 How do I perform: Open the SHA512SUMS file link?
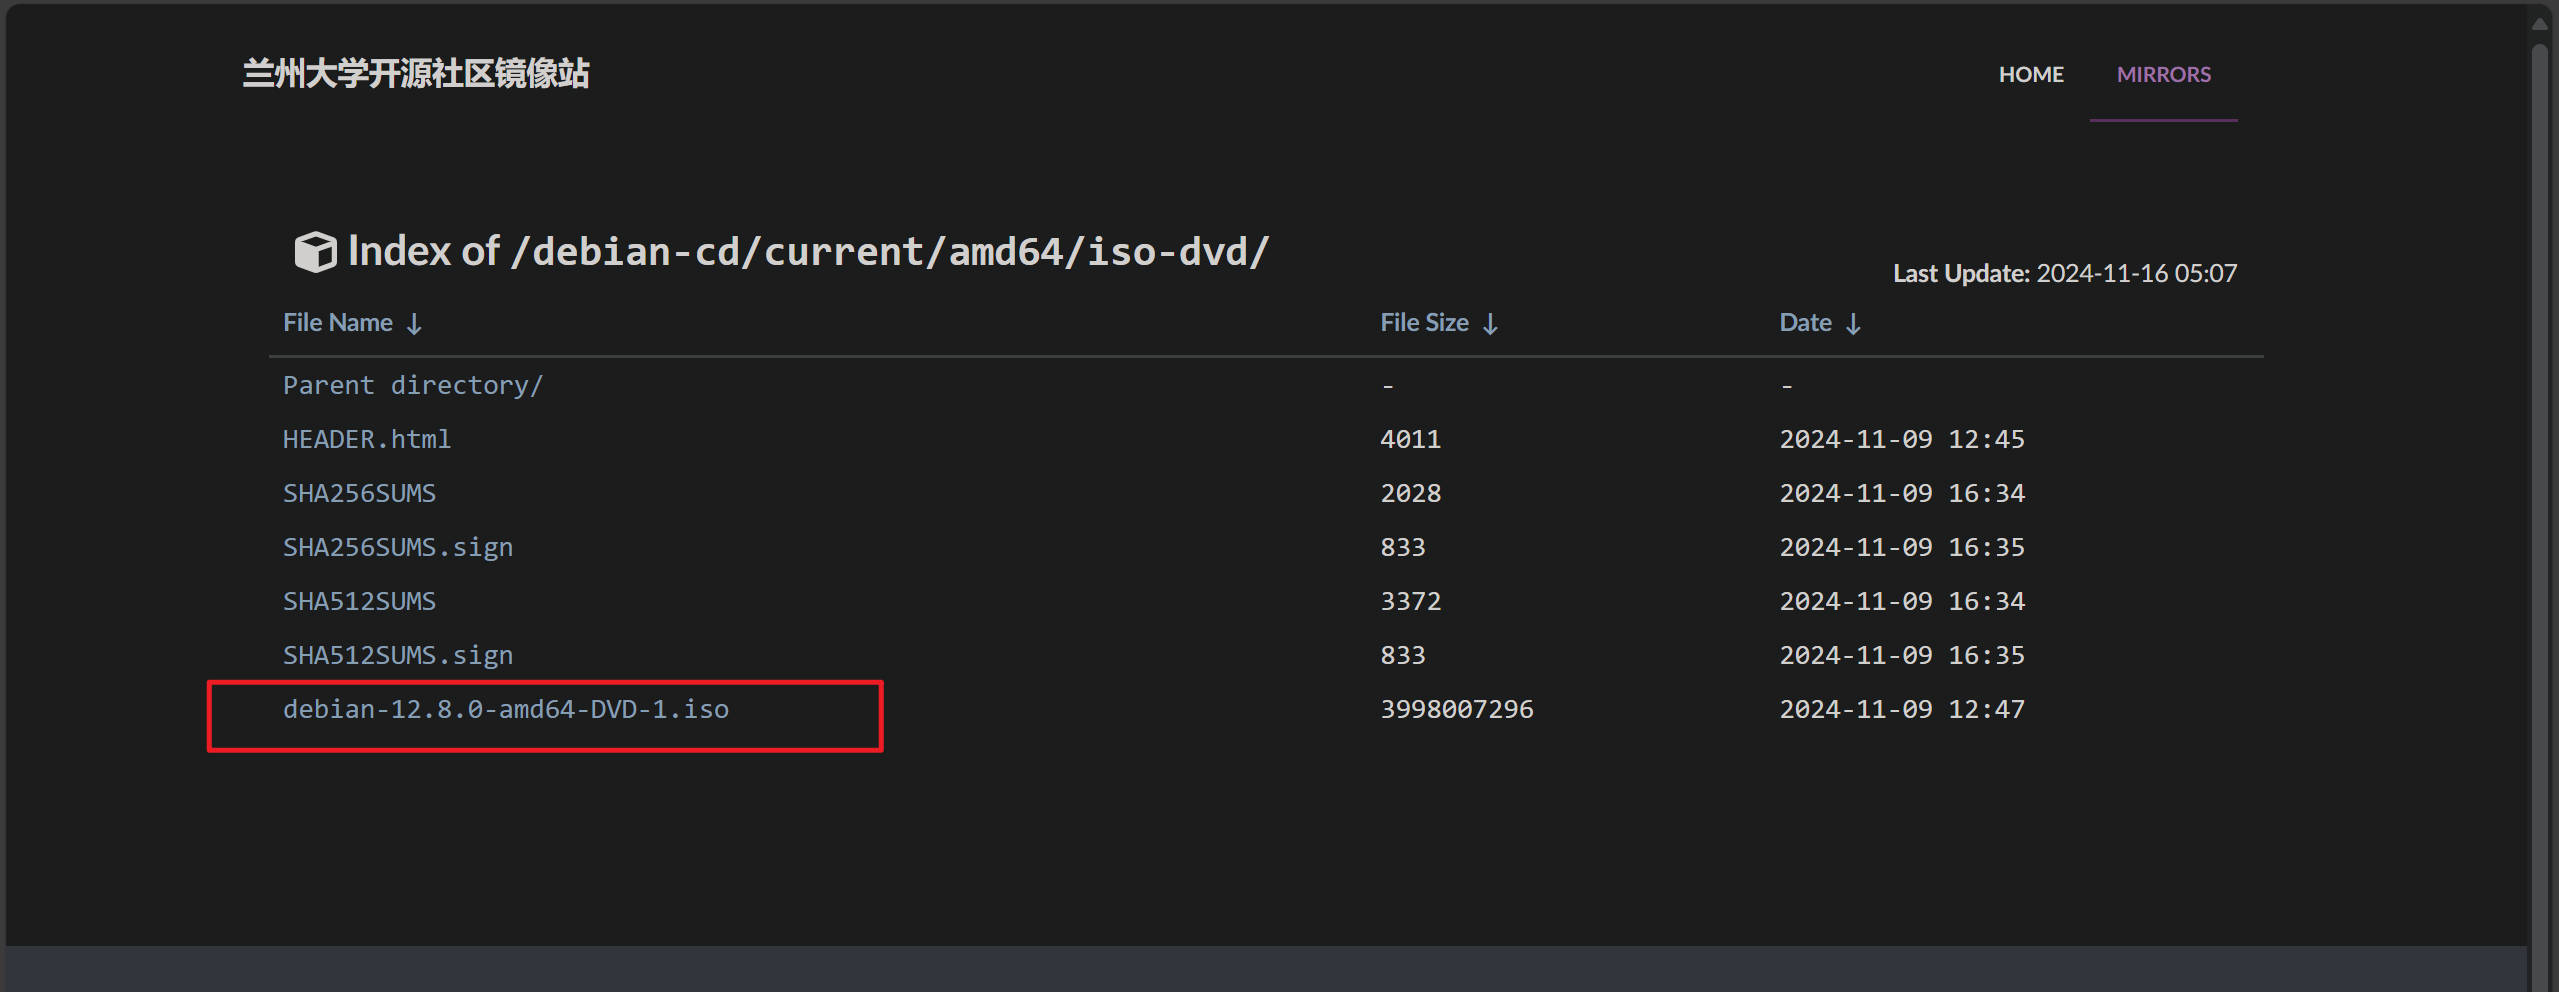(359, 601)
